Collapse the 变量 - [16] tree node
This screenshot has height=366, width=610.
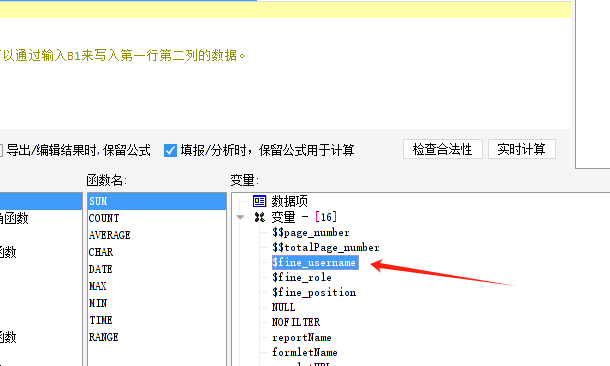click(240, 217)
